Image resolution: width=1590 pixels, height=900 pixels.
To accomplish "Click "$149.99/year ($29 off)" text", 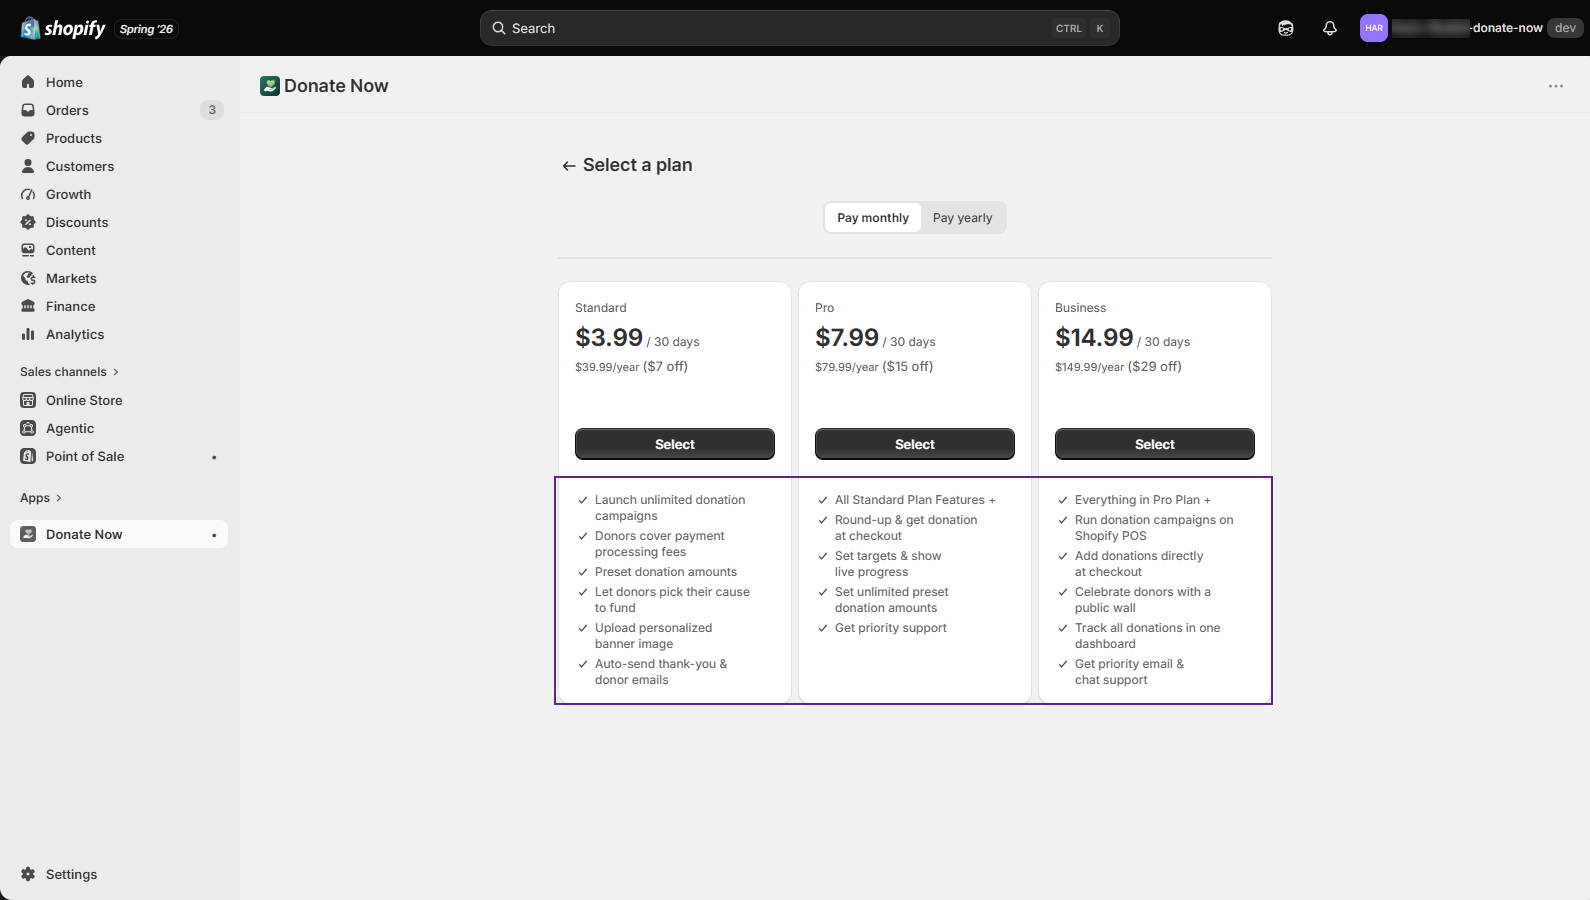I will tap(1118, 367).
